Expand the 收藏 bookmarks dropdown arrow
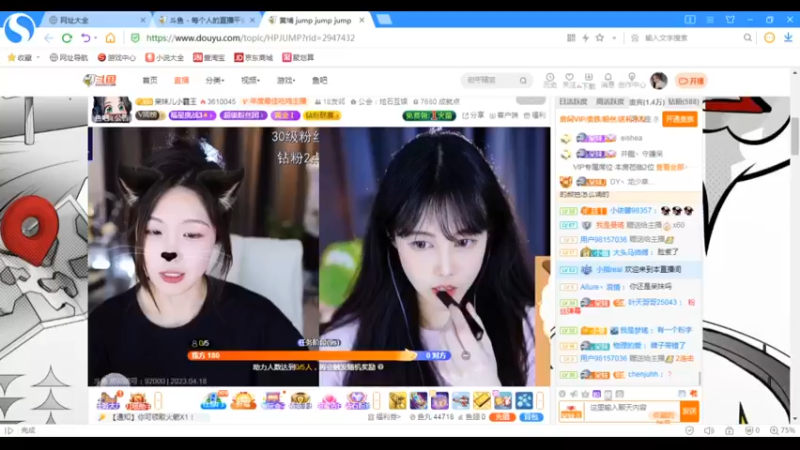This screenshot has width=800, height=450. coord(38,58)
